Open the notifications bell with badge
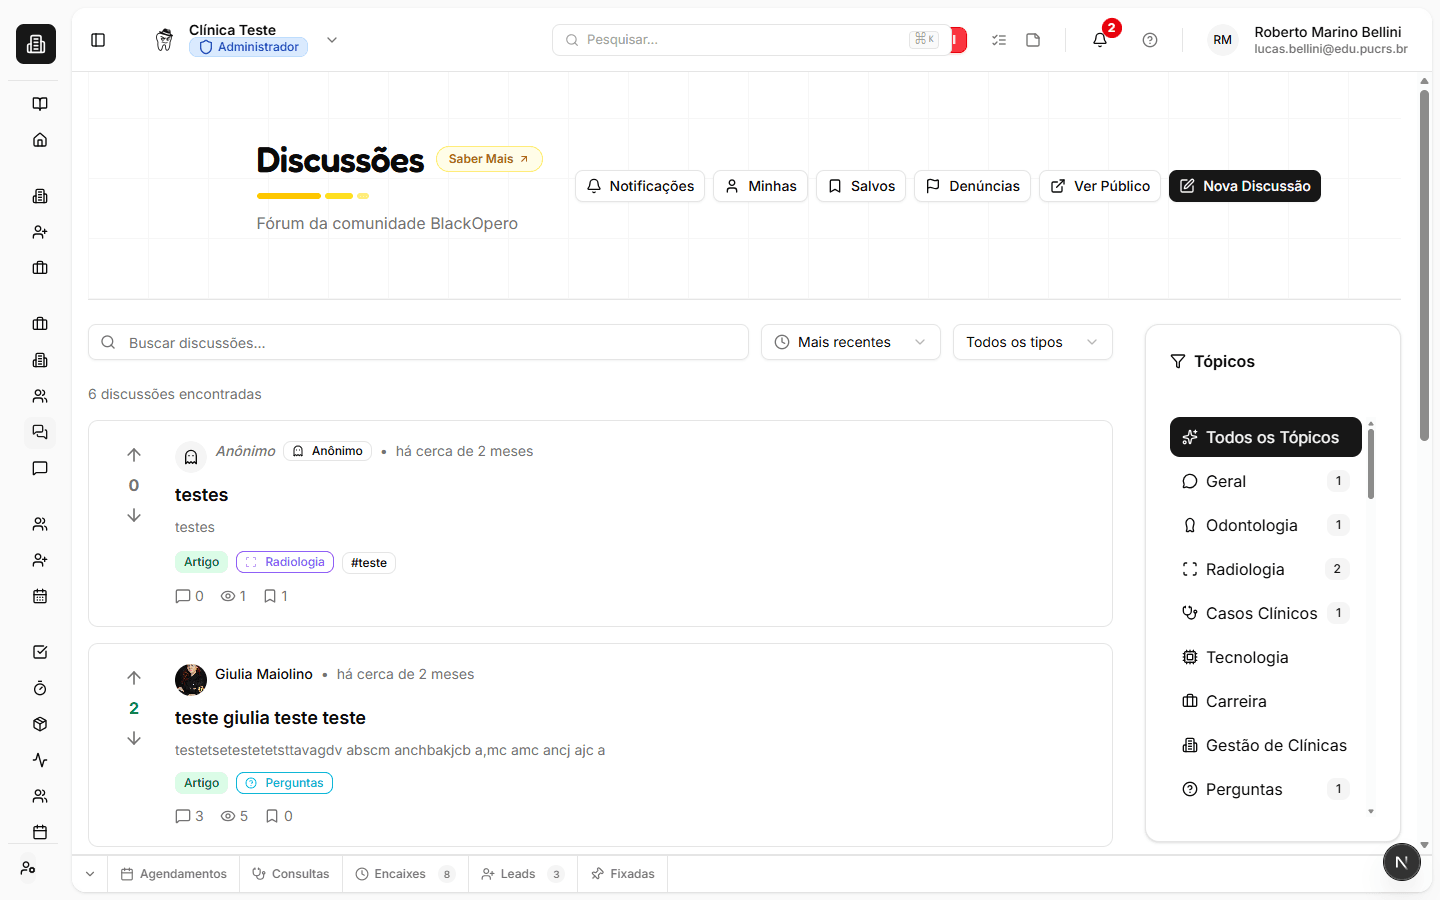The width and height of the screenshot is (1440, 900). 1098,39
